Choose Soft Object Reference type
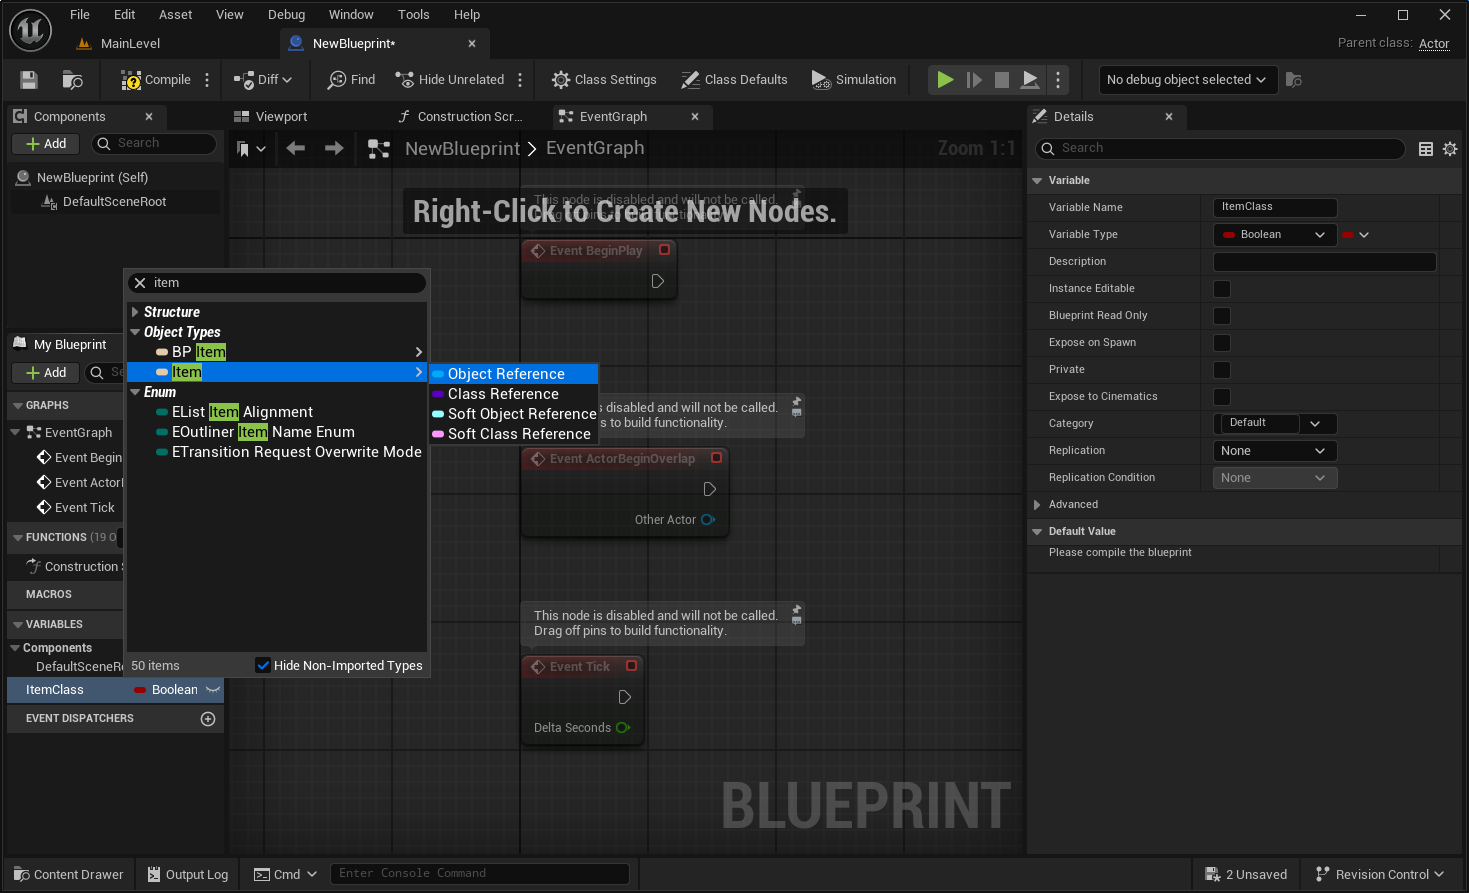The image size is (1469, 893). point(514,414)
